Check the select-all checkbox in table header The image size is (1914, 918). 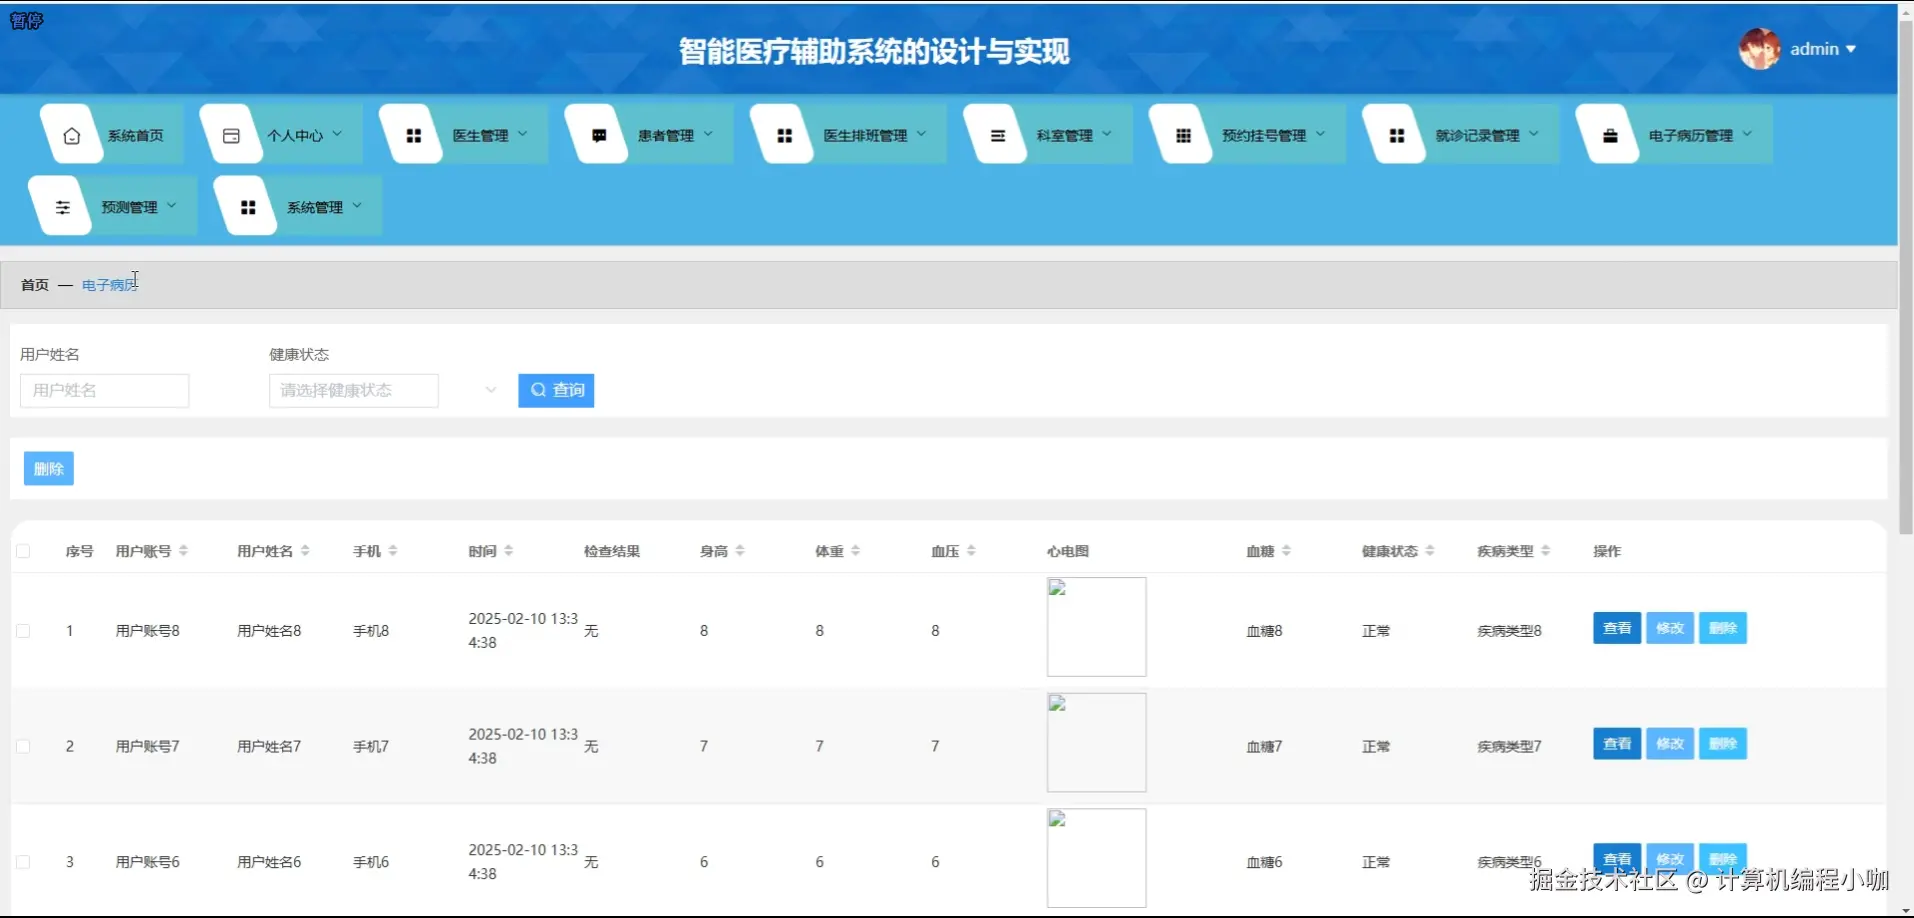click(x=23, y=550)
